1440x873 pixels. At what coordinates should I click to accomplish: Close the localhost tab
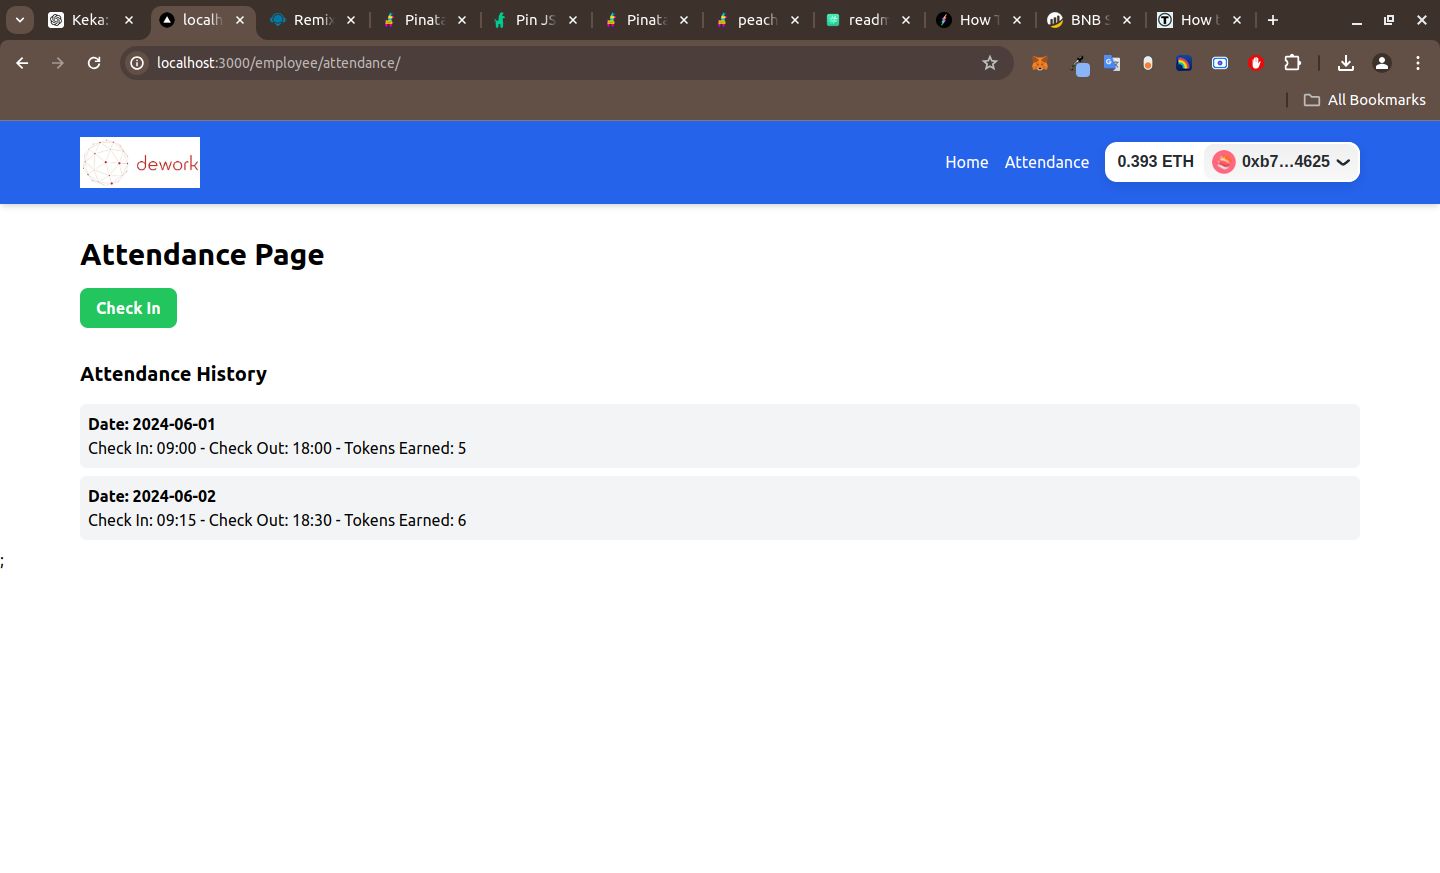click(240, 20)
